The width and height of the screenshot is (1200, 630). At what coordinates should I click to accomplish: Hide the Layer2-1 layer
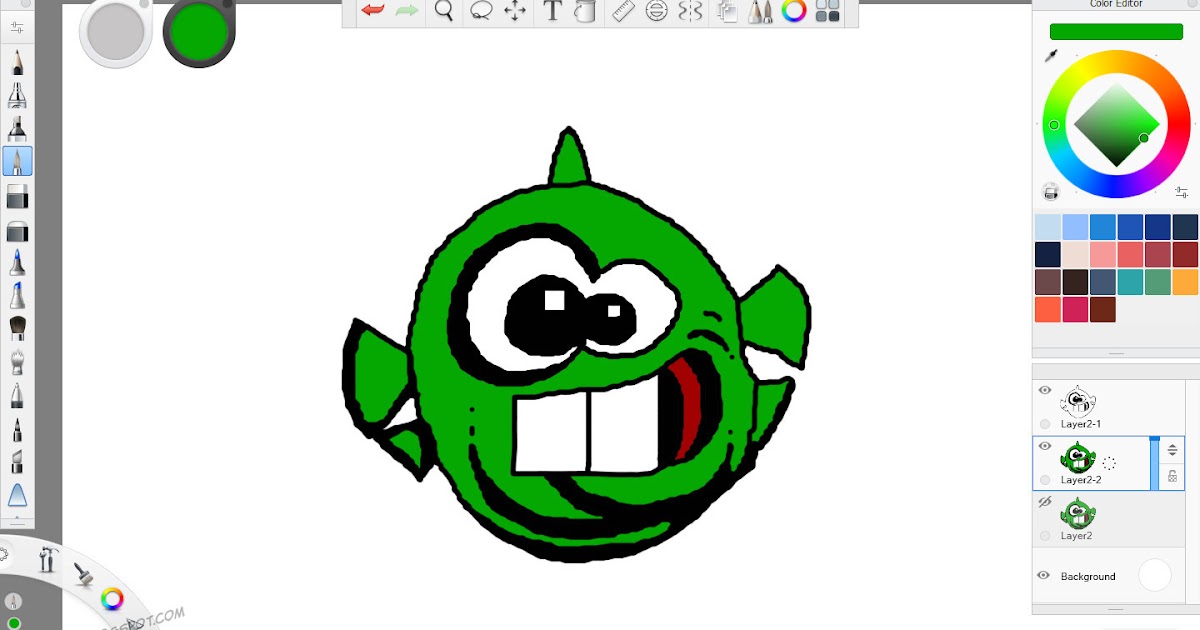tap(1045, 390)
